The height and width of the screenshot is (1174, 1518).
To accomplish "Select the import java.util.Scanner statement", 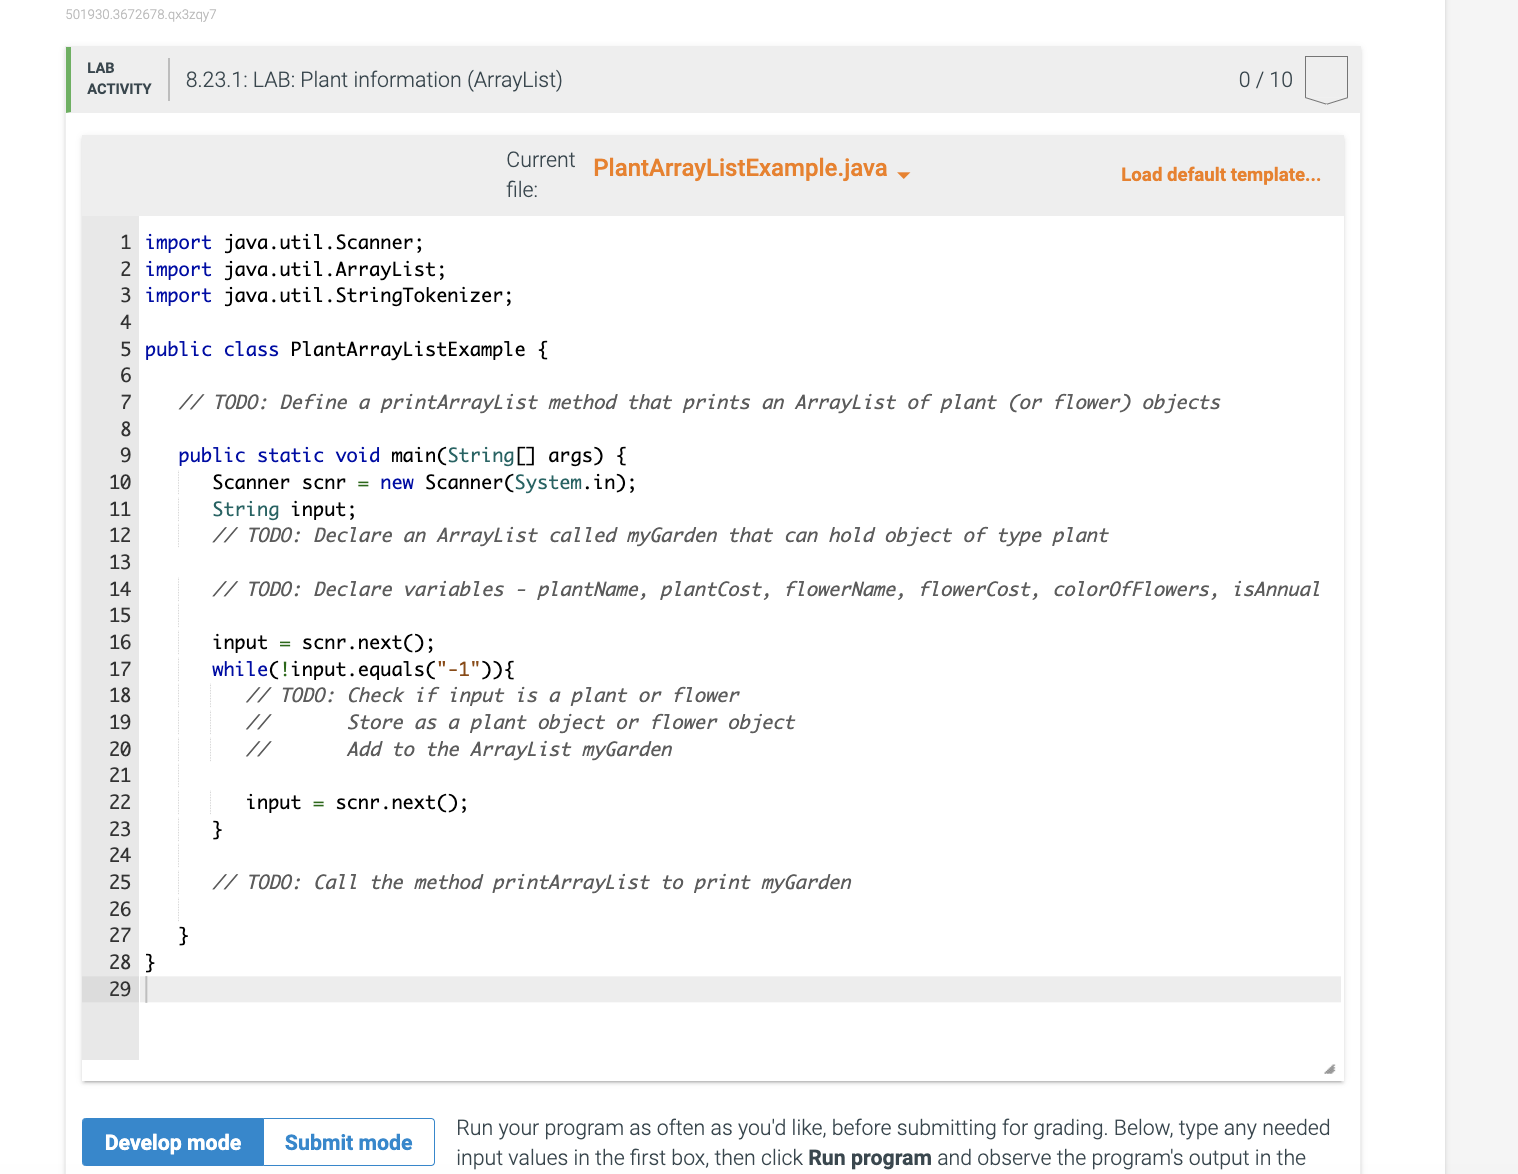I will 283,242.
